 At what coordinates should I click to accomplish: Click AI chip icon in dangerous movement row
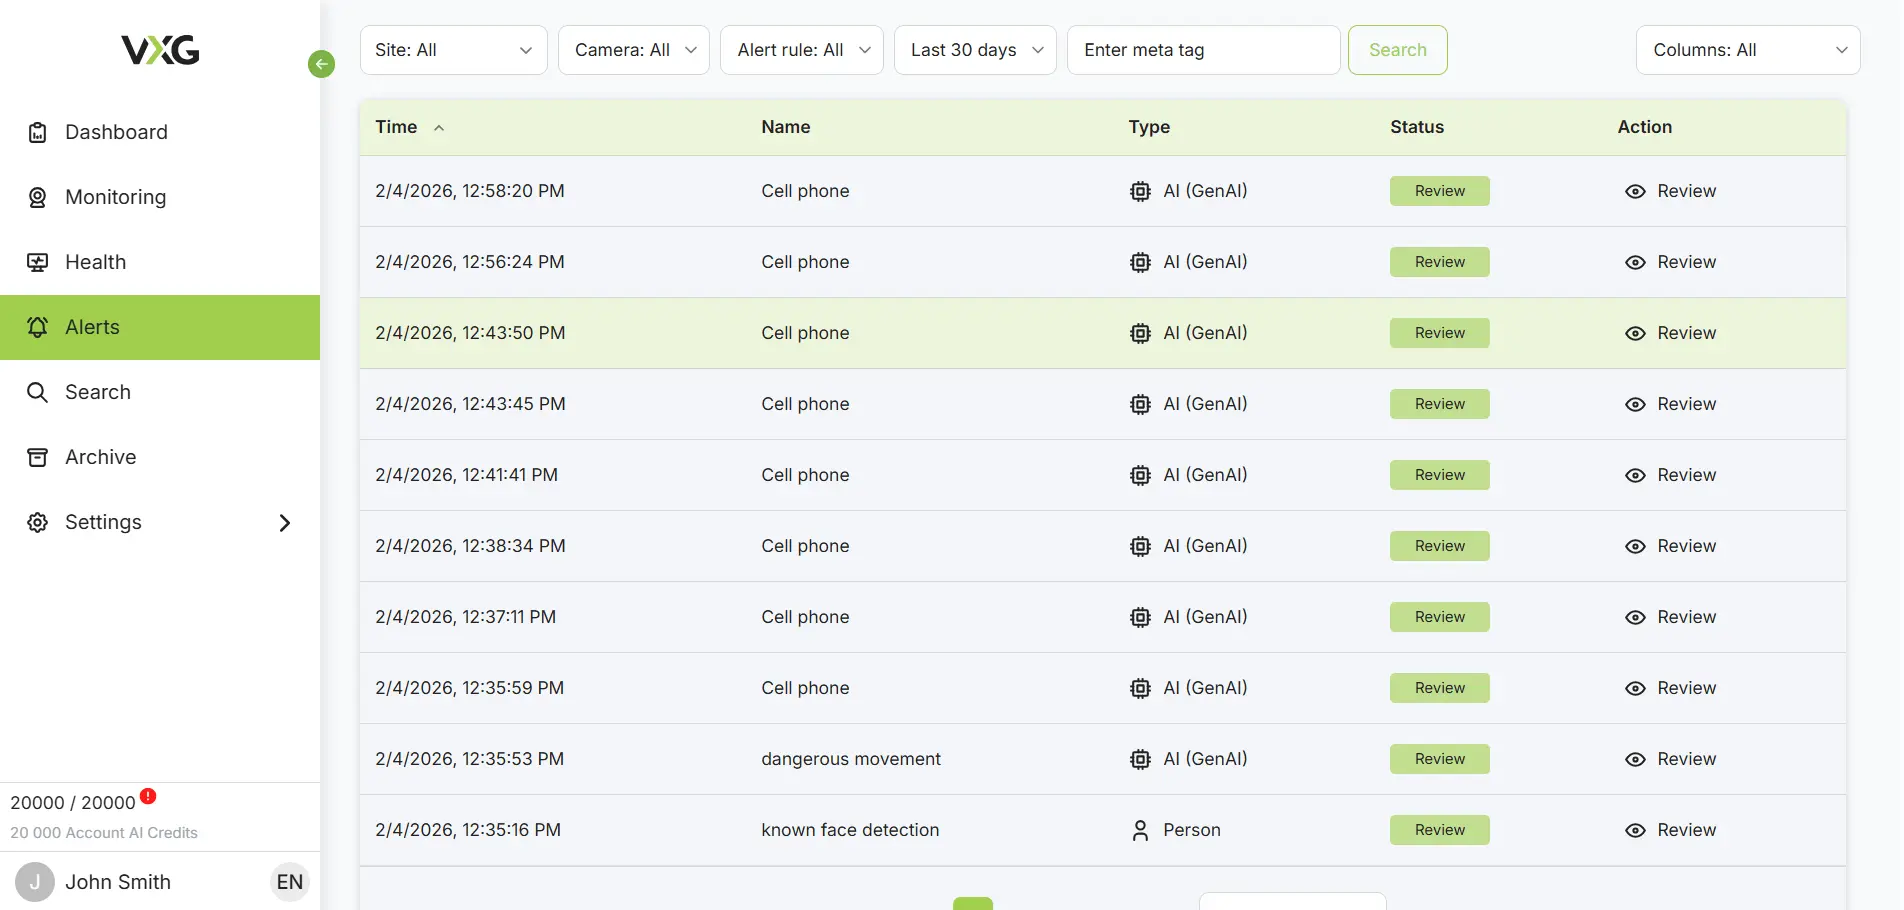coord(1140,759)
